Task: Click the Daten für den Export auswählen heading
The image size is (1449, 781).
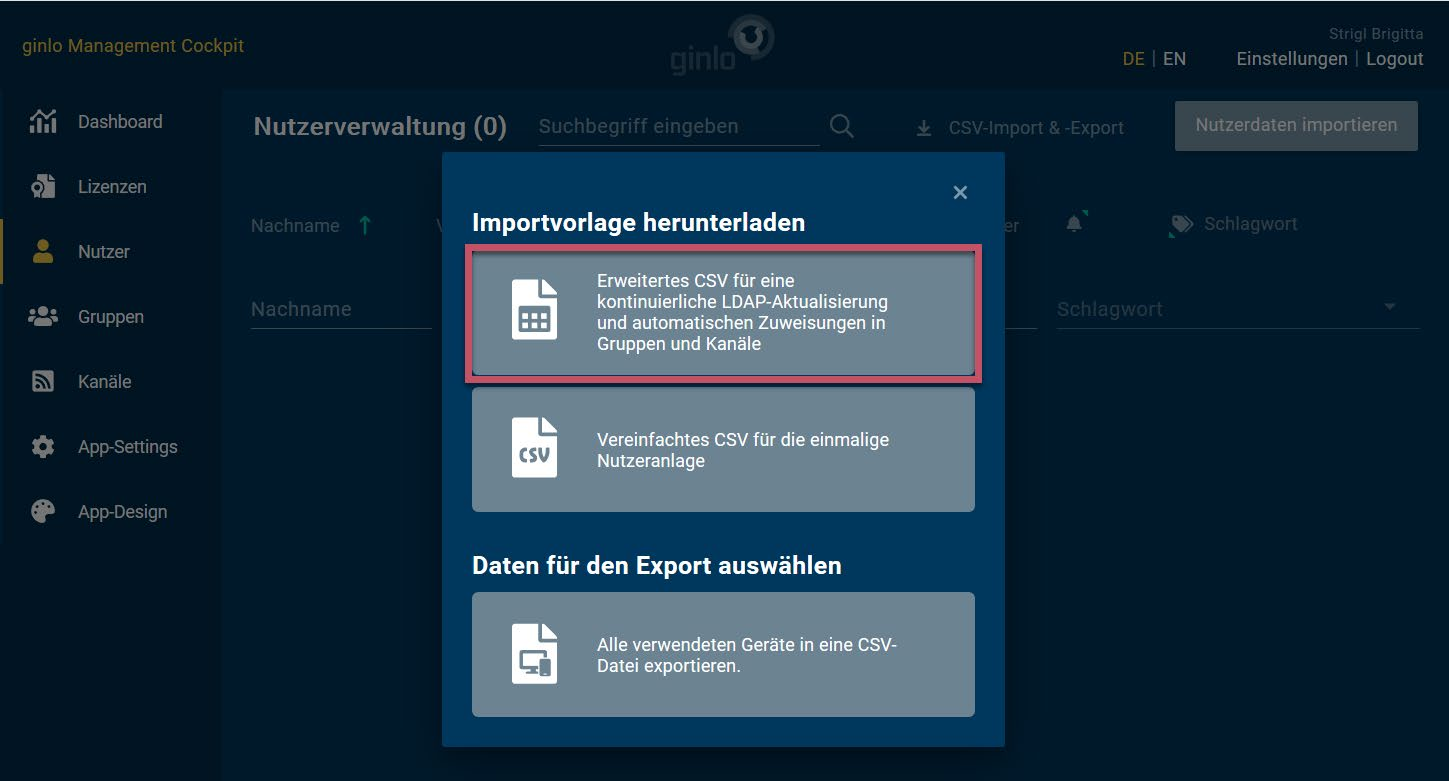Action: click(x=657, y=565)
